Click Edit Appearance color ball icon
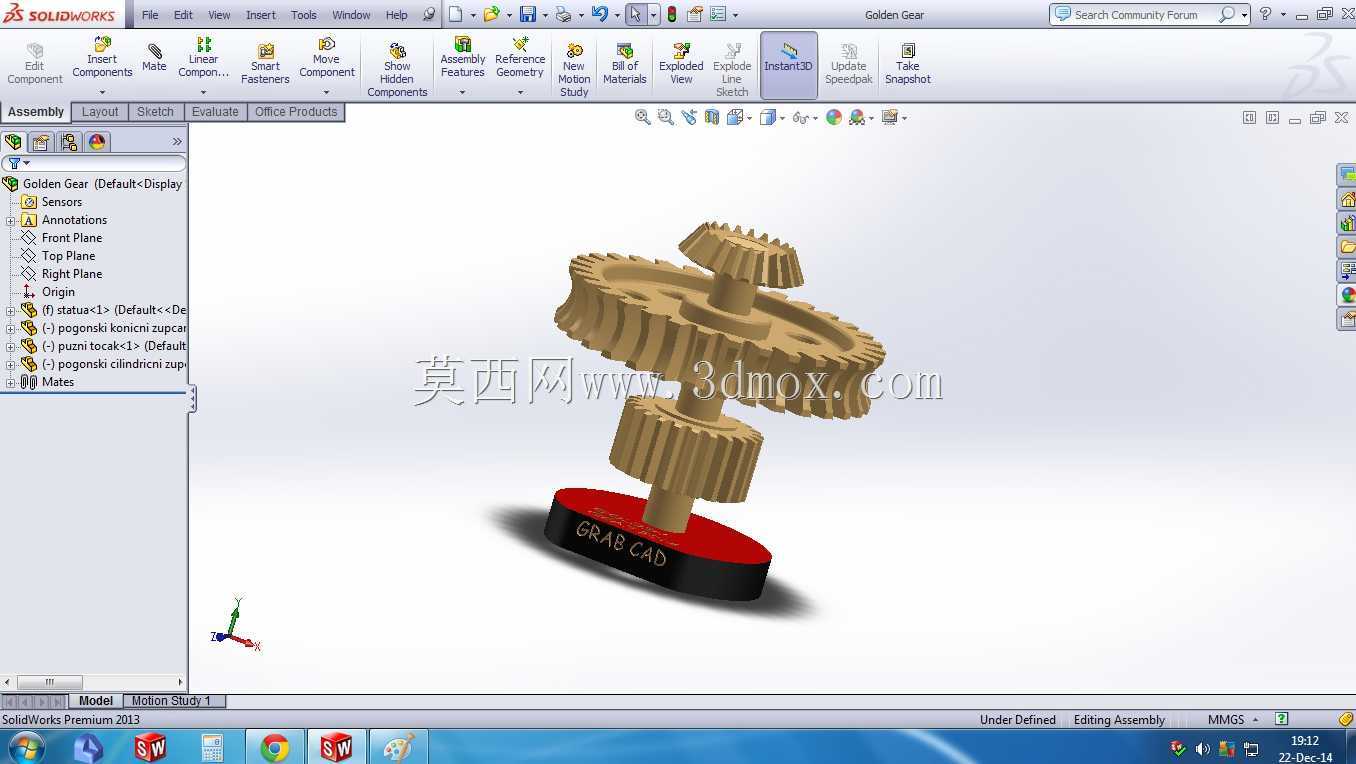Viewport: 1356px width, 764px height. point(834,117)
